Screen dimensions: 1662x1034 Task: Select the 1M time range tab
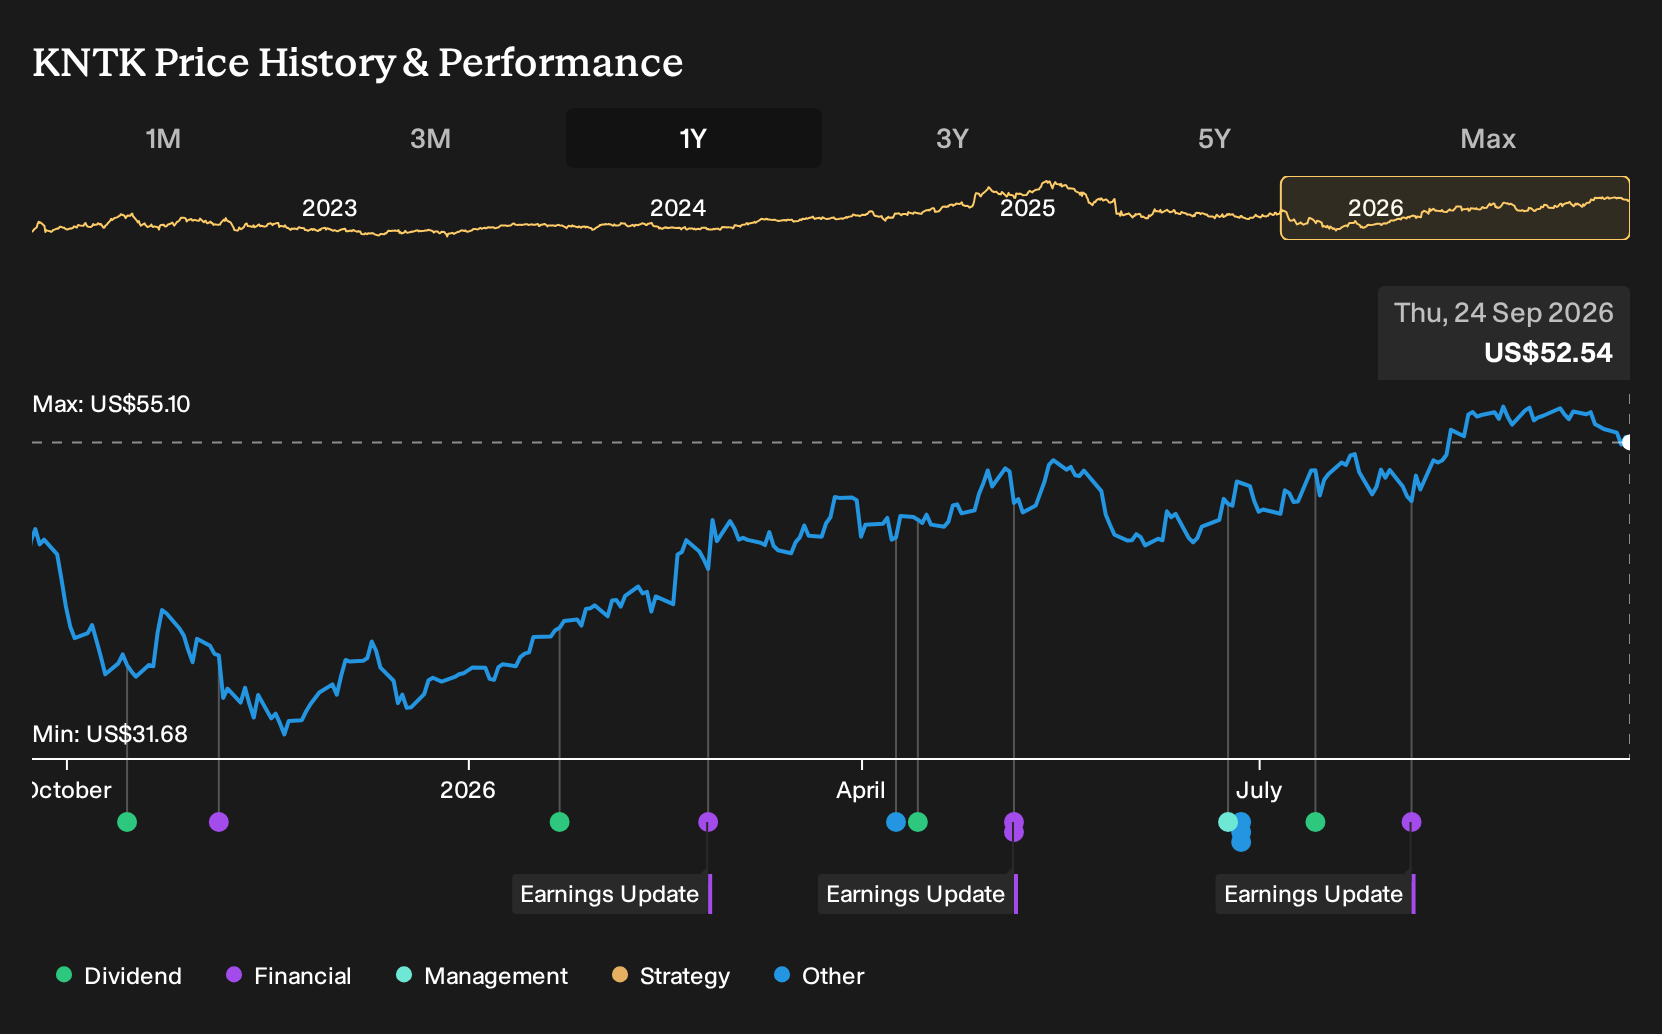163,138
